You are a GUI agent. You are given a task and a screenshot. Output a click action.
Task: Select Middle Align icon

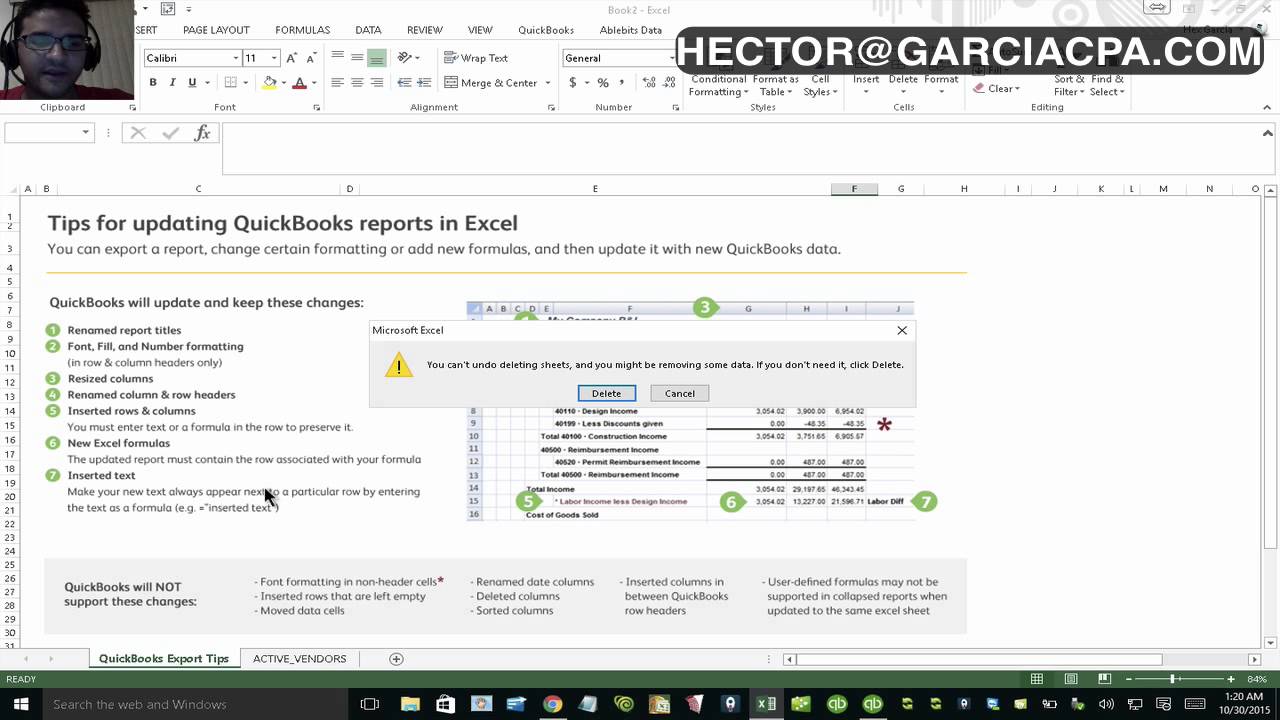[357, 58]
